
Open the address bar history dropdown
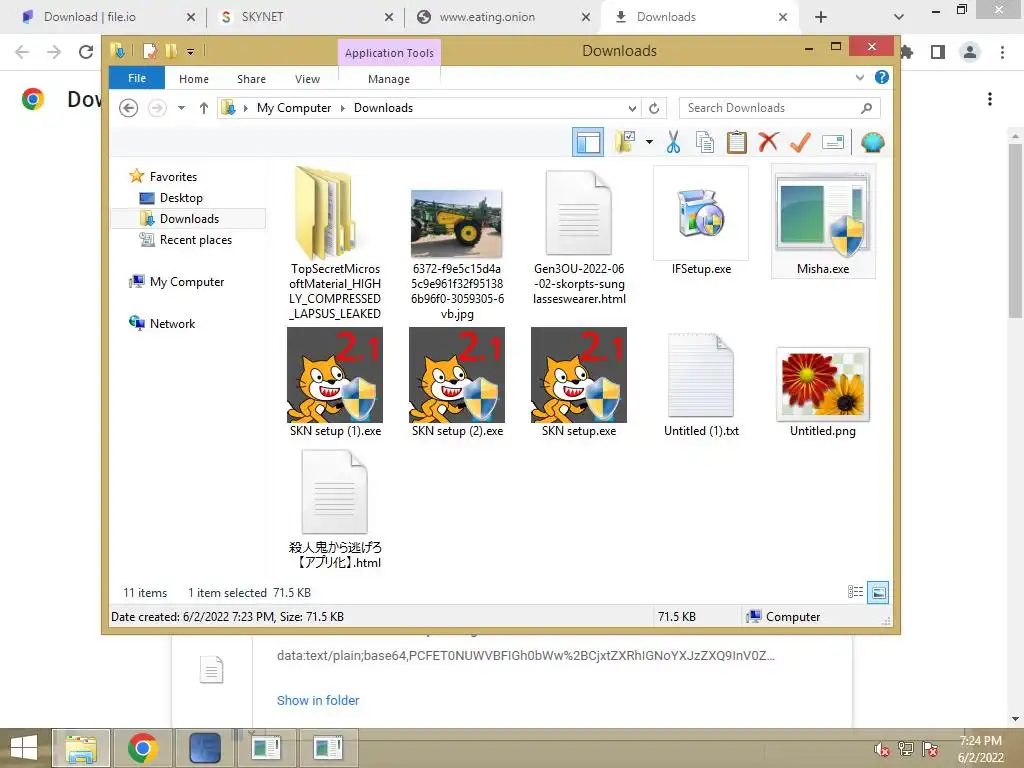[632, 108]
